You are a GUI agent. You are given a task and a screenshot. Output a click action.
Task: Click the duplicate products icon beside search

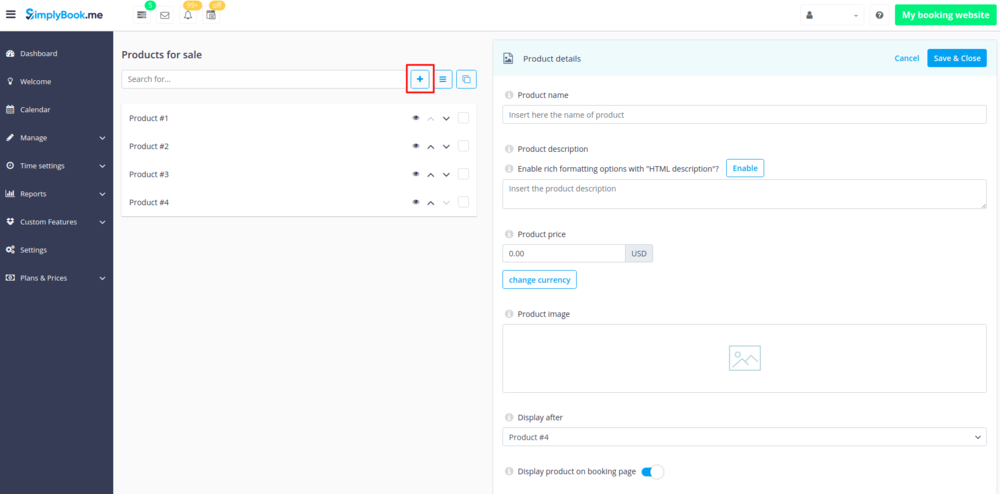point(466,79)
